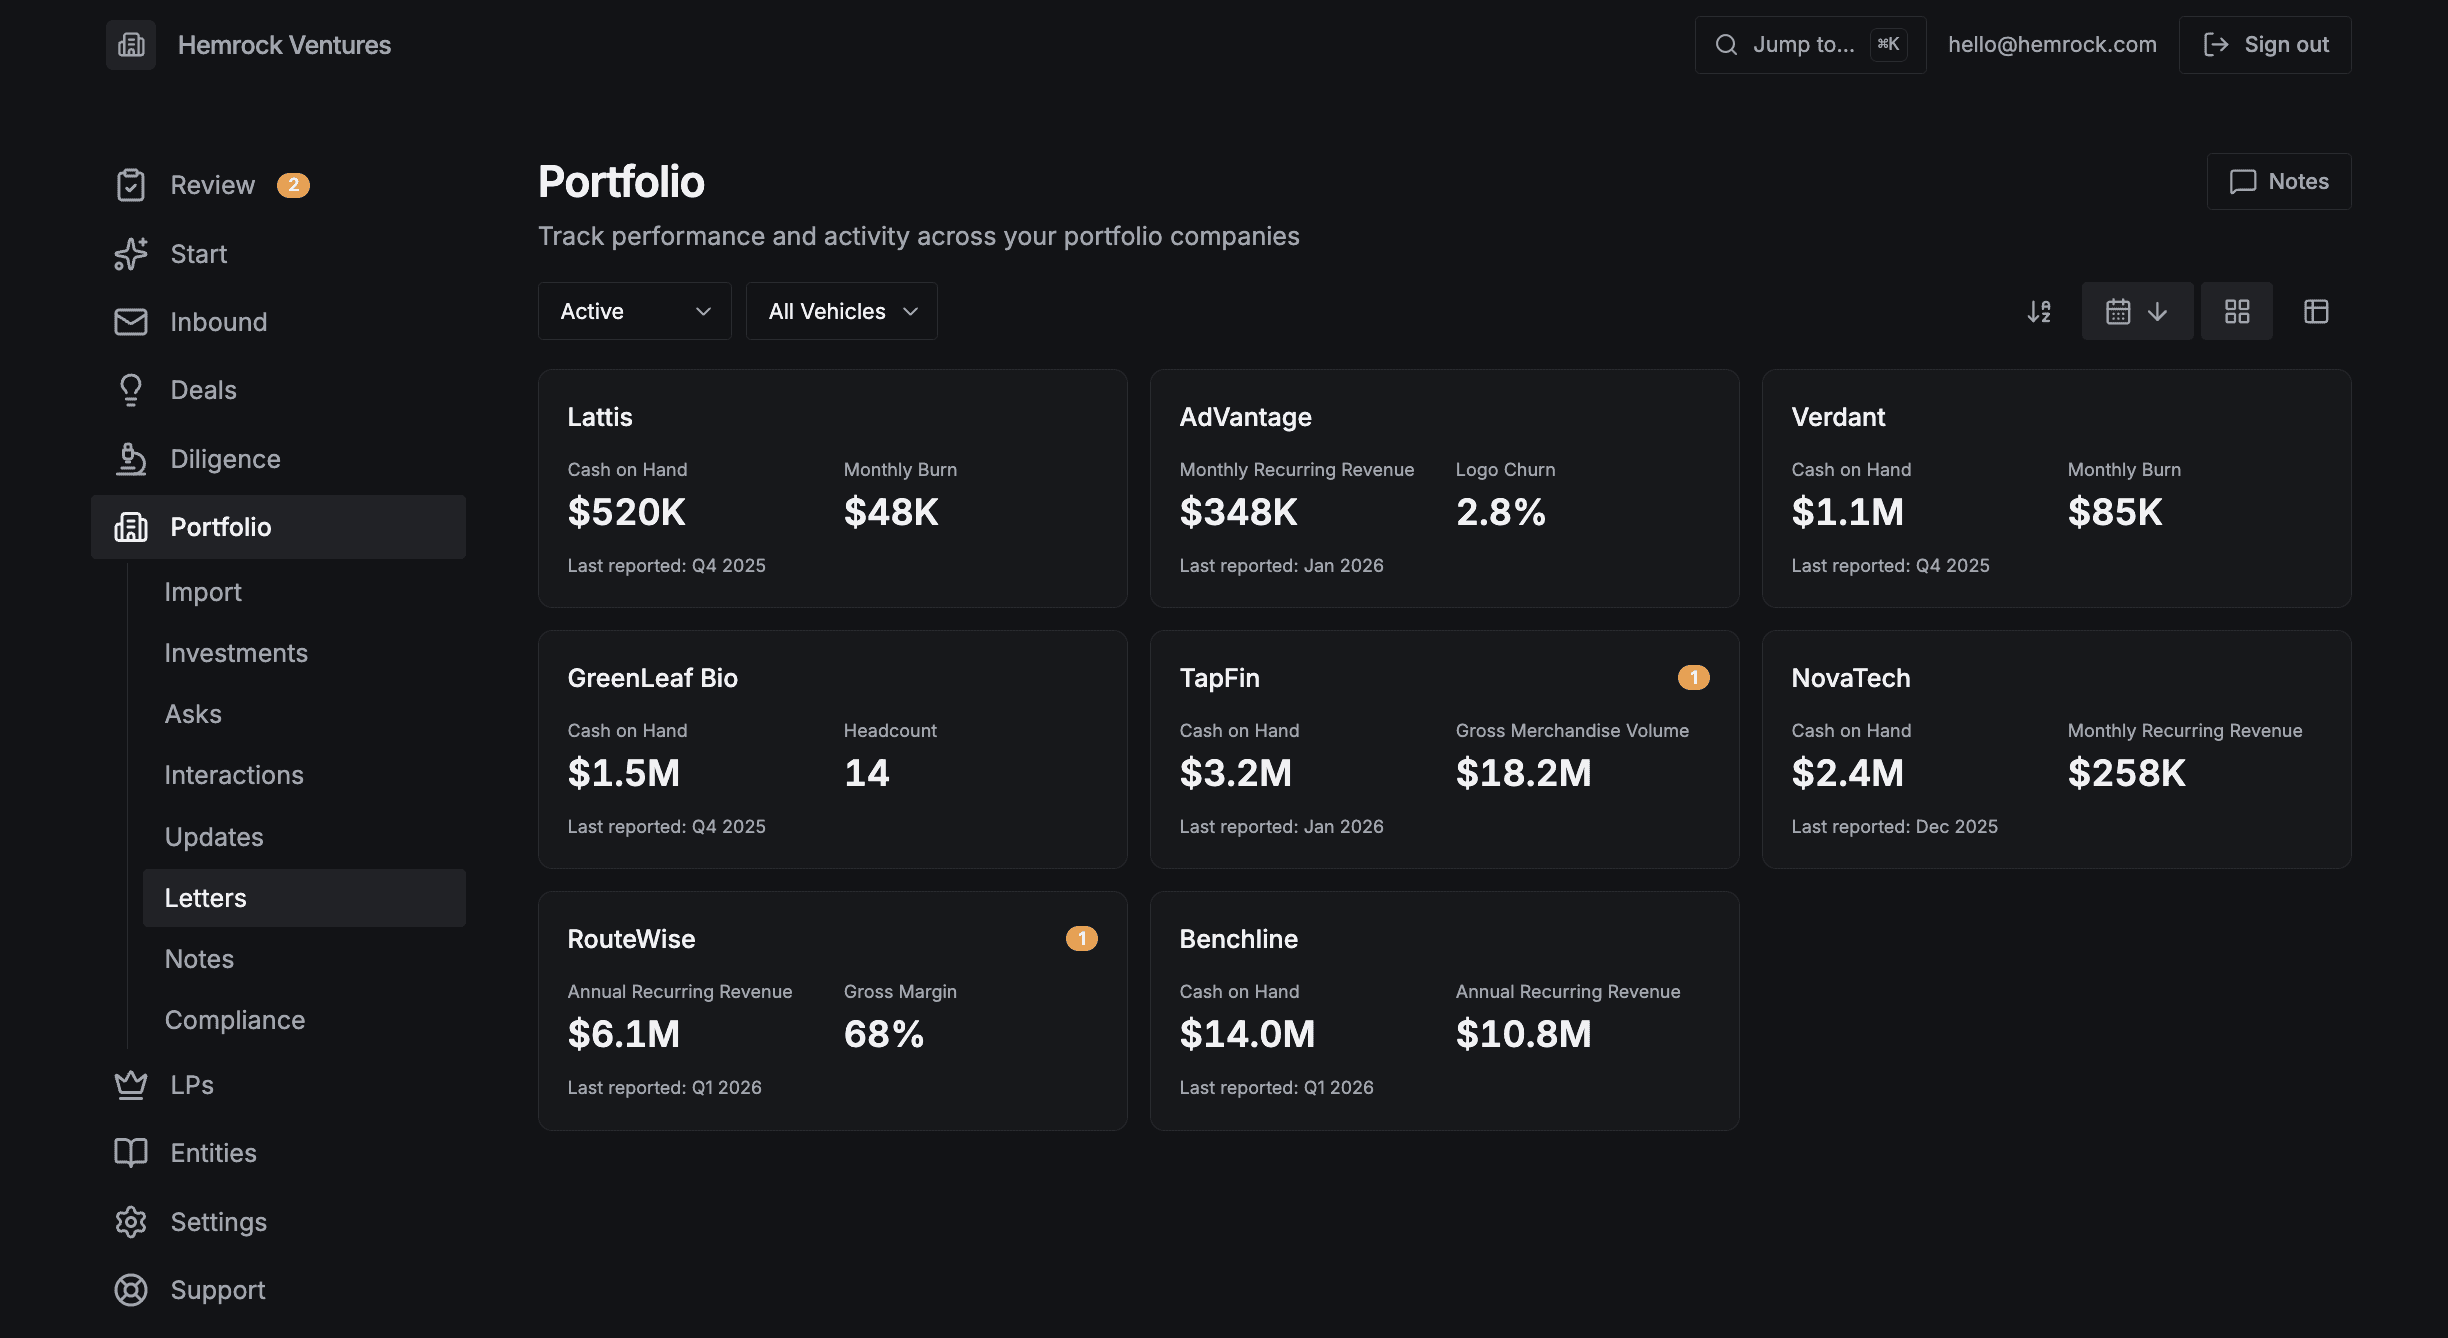Open the Verdant company card
Image resolution: width=2448 pixels, height=1338 pixels.
[x=2057, y=489]
